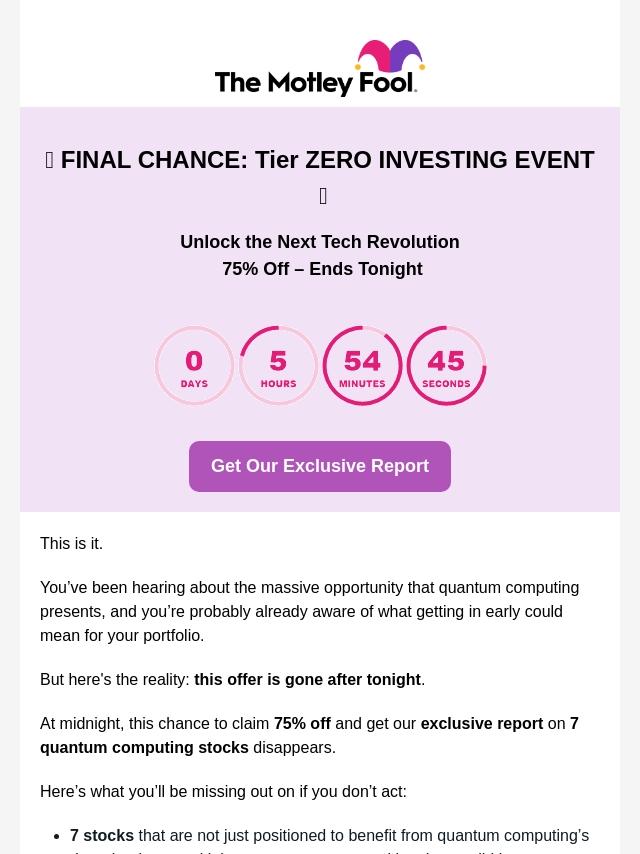Screen dimensions: 640x854
Task: Click the bold "this offer is gone after tonight" text
Action: [307, 679]
